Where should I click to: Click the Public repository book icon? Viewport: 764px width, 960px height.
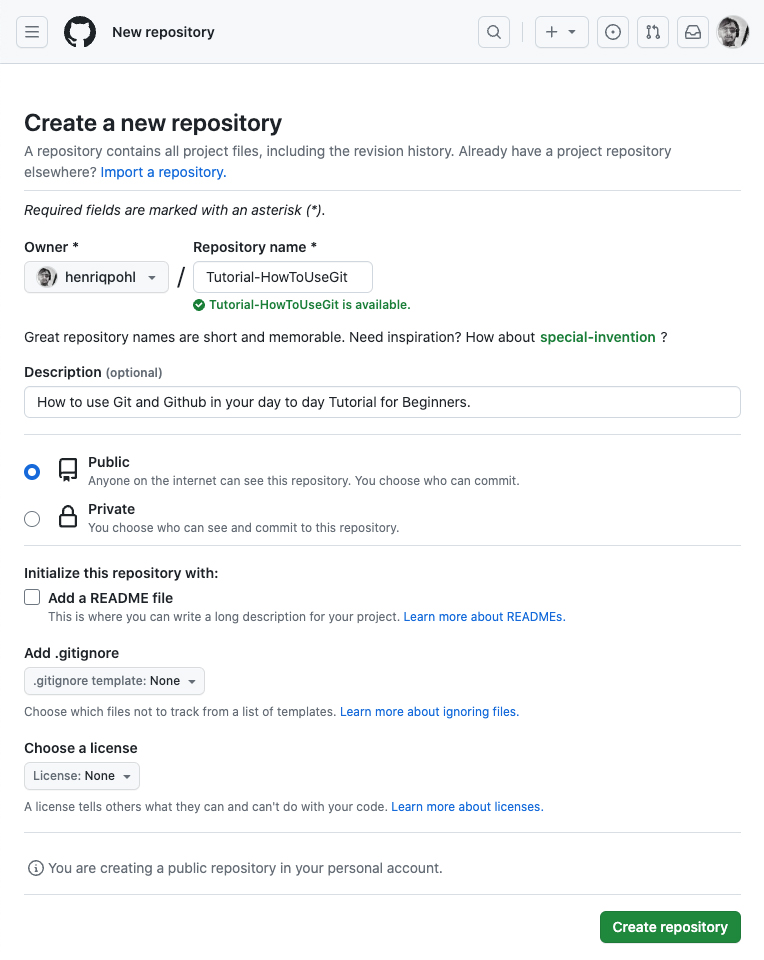(x=68, y=470)
